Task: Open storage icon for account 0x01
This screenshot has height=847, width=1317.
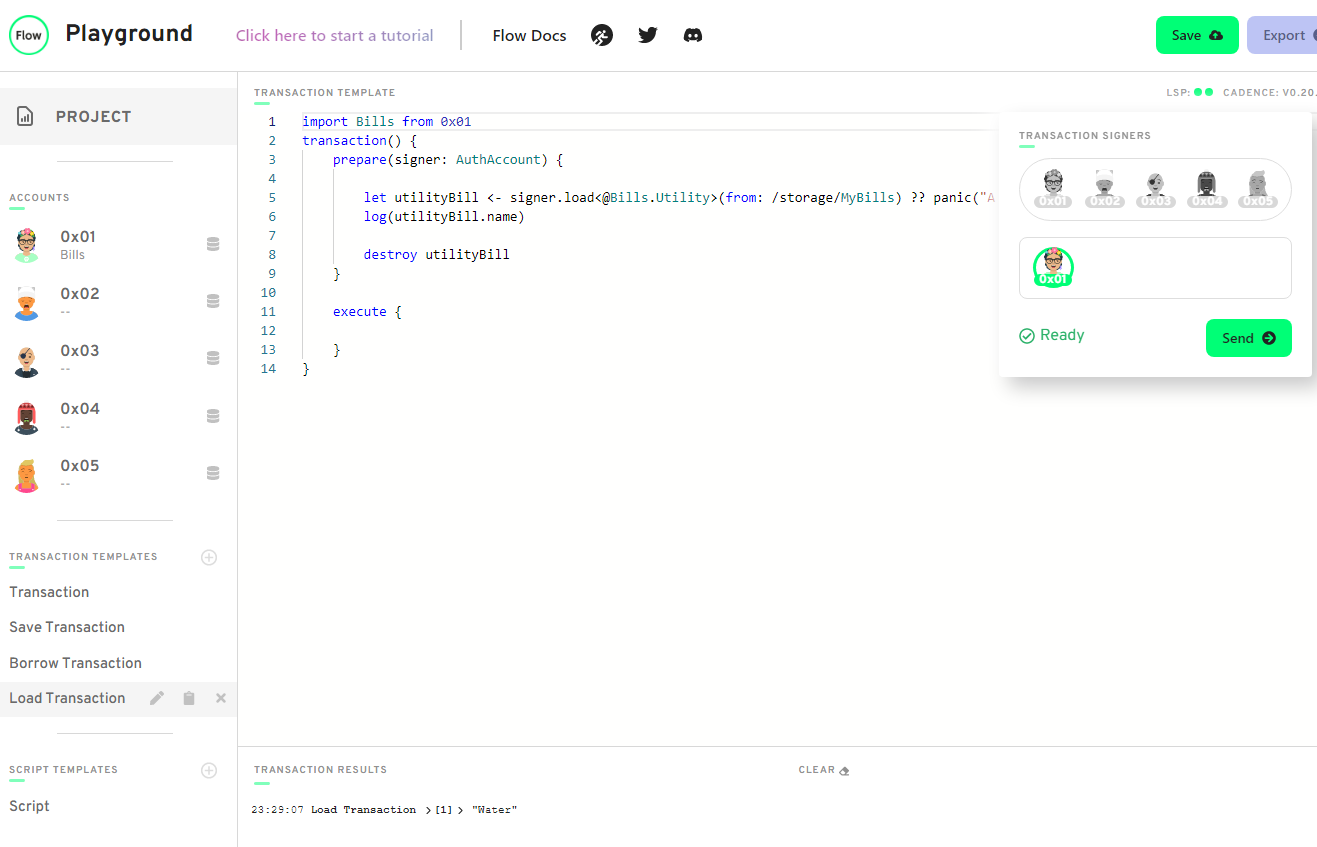Action: pos(213,244)
